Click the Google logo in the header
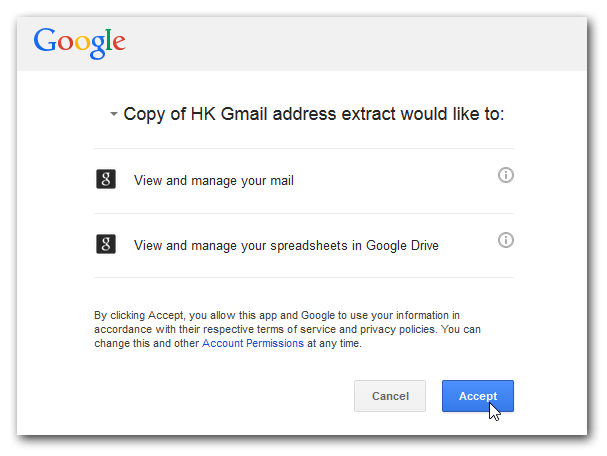 click(79, 43)
